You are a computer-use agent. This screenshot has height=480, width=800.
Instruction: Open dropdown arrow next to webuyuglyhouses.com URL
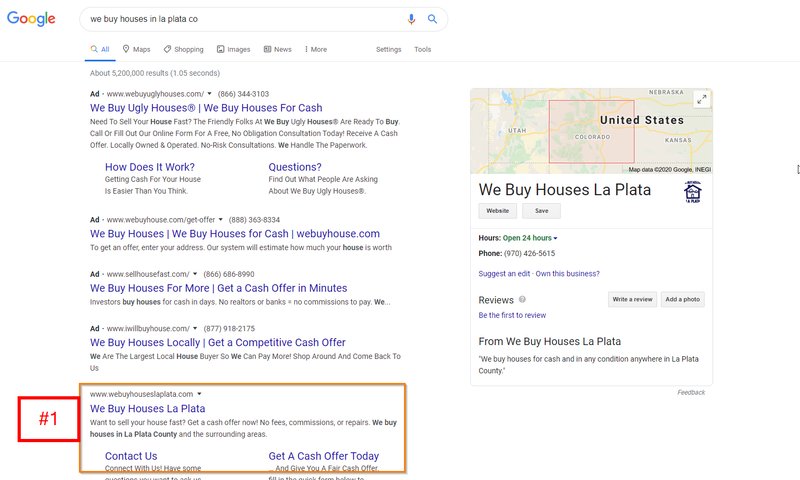click(x=209, y=94)
